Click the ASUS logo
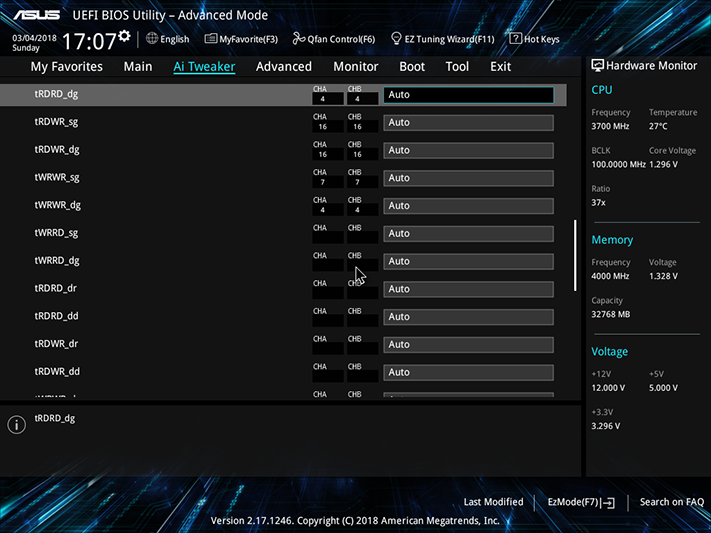 (x=37, y=15)
